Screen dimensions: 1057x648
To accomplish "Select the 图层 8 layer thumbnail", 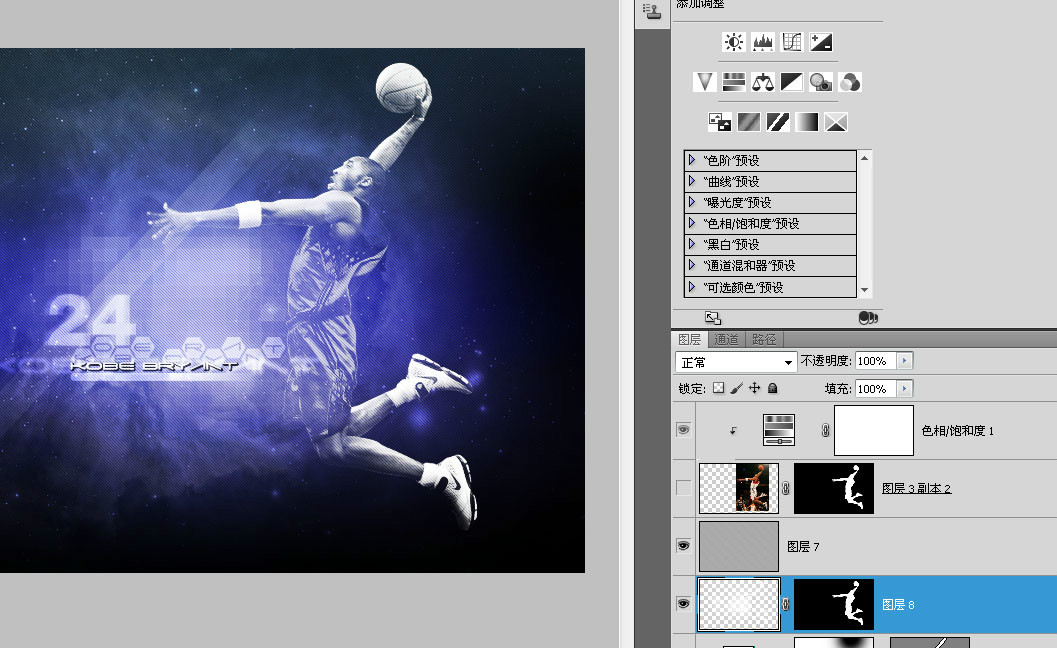I will (739, 604).
